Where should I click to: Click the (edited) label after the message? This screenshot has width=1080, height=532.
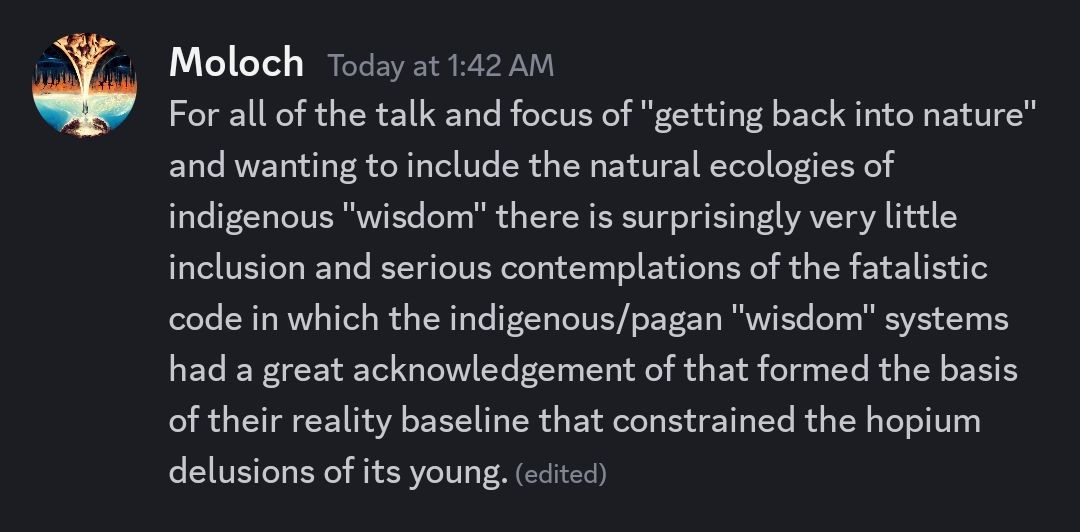coord(561,474)
